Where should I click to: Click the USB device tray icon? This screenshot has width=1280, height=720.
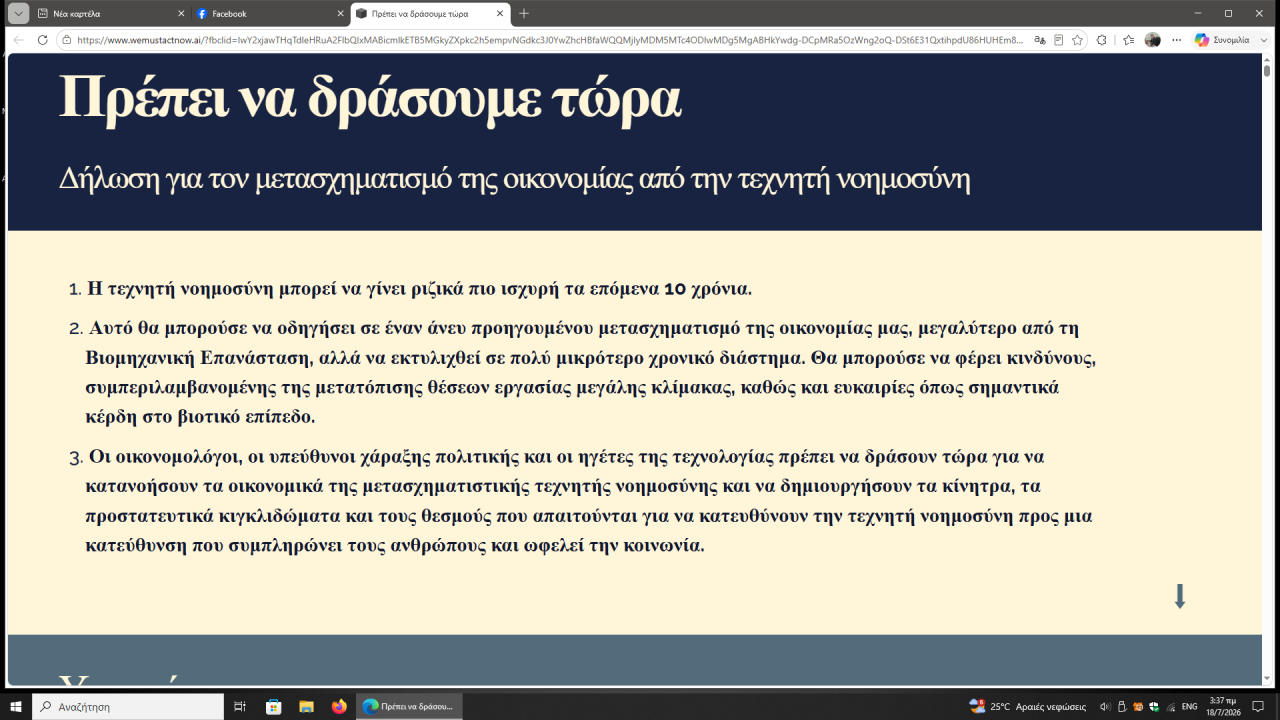point(1122,706)
